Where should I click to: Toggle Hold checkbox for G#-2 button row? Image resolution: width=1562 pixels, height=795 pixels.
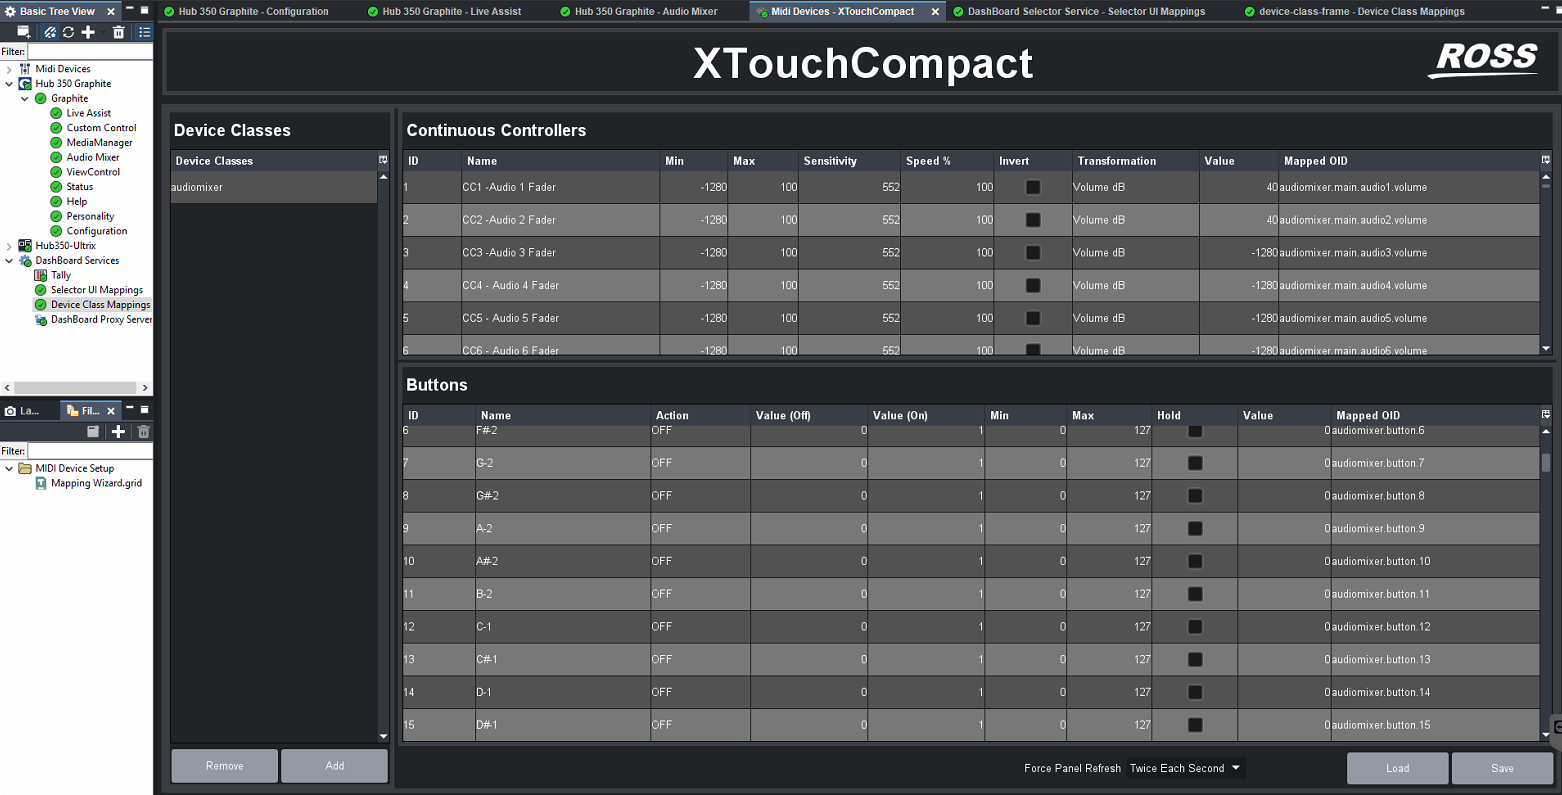[x=1195, y=496]
